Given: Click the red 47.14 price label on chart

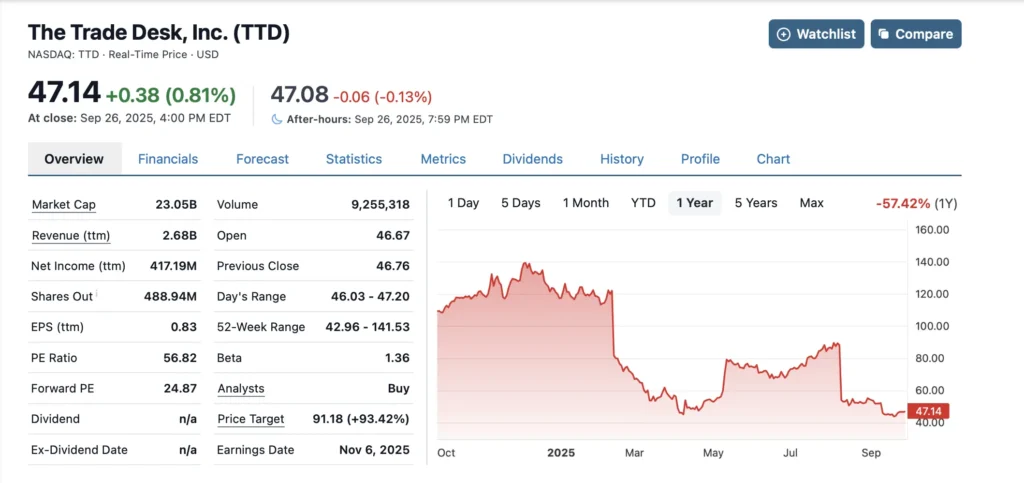Looking at the screenshot, I should (x=931, y=411).
